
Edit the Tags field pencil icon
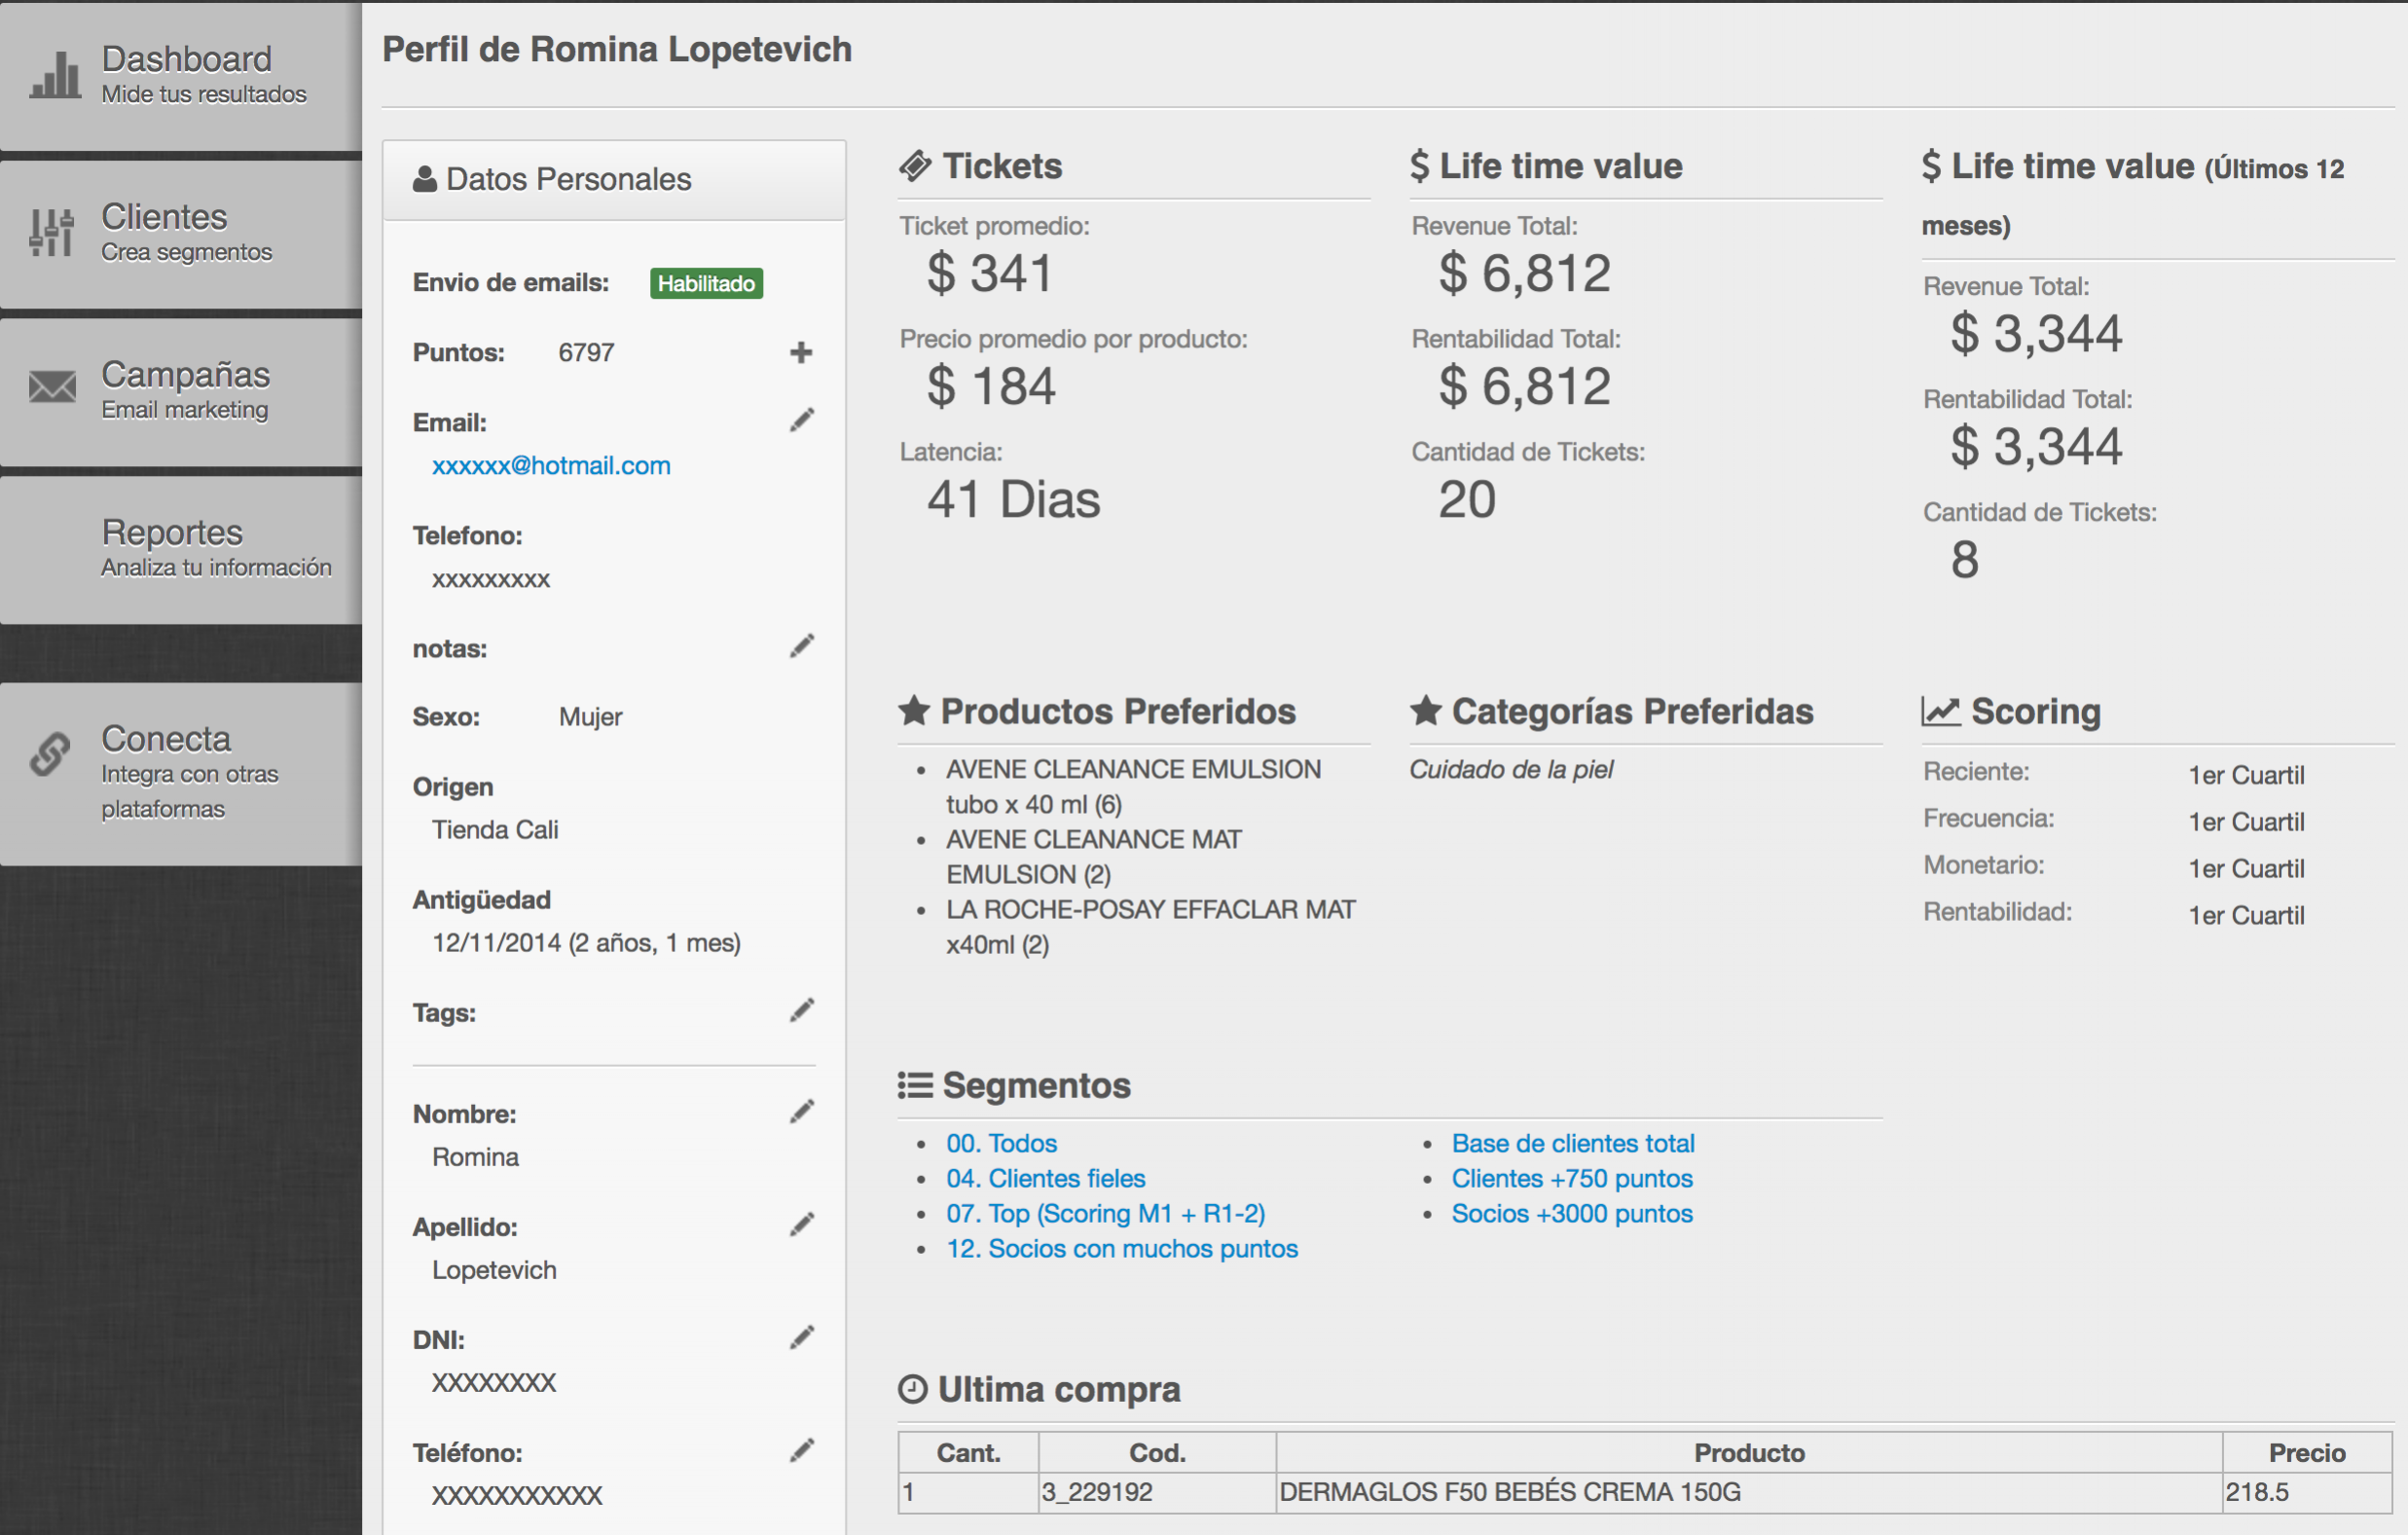802,1010
